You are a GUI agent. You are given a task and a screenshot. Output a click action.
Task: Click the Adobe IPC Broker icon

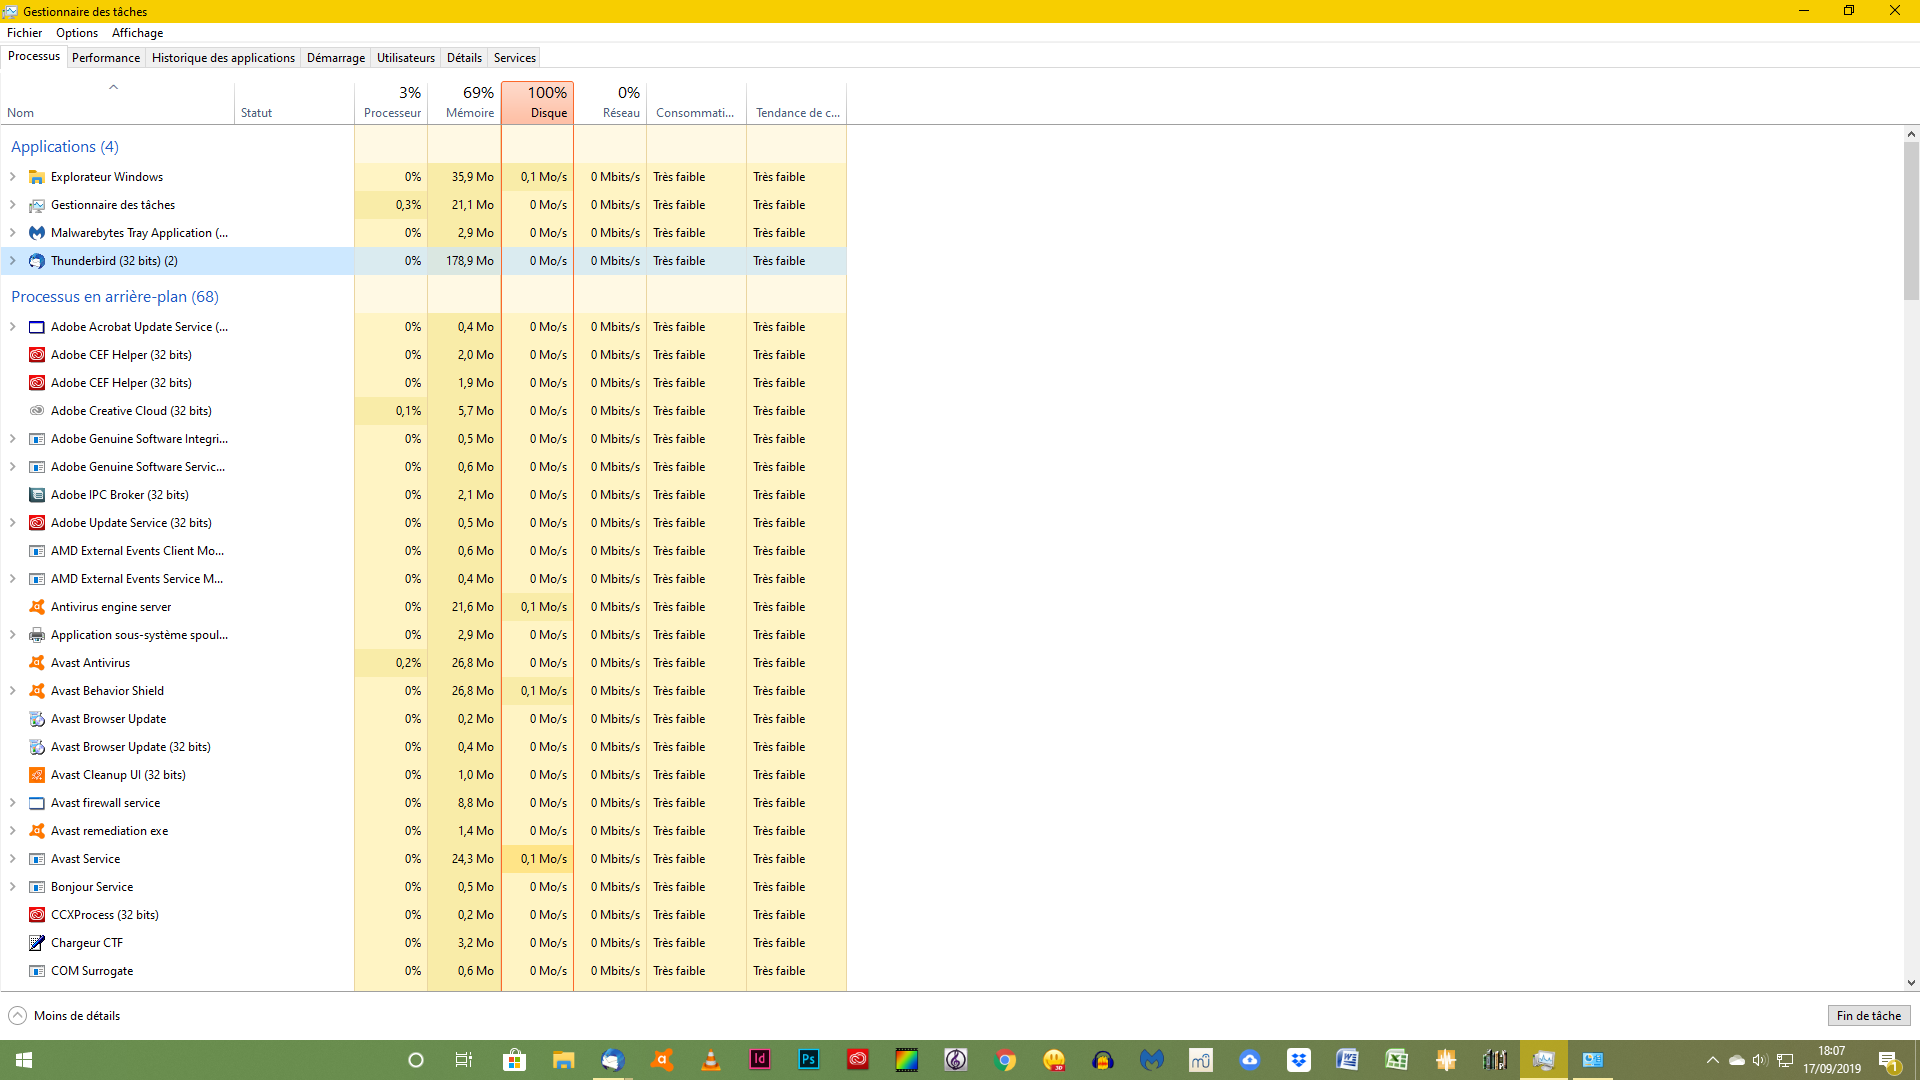37,495
